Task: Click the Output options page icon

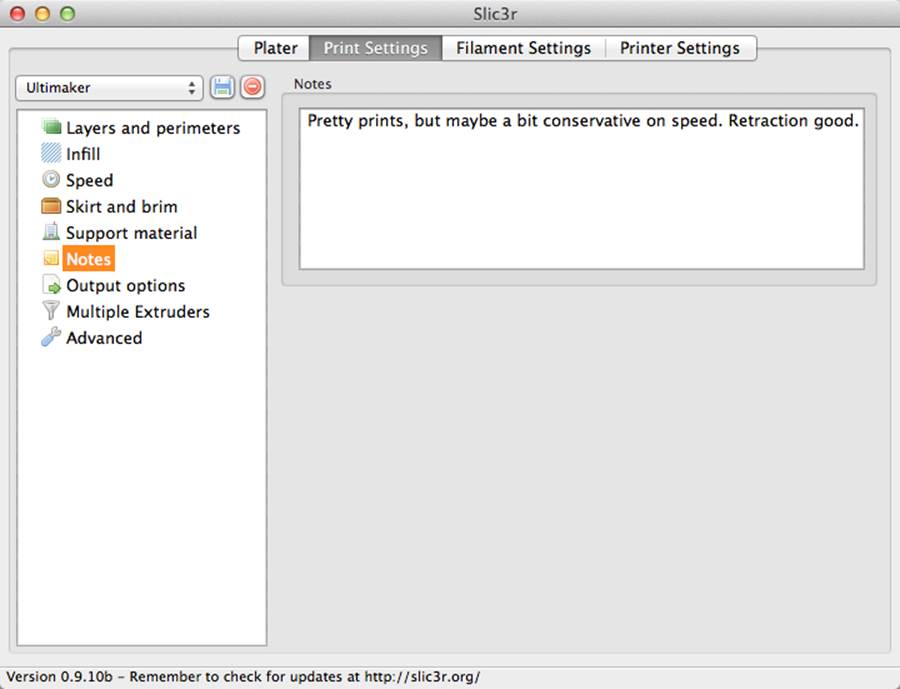Action: pyautogui.click(x=52, y=285)
